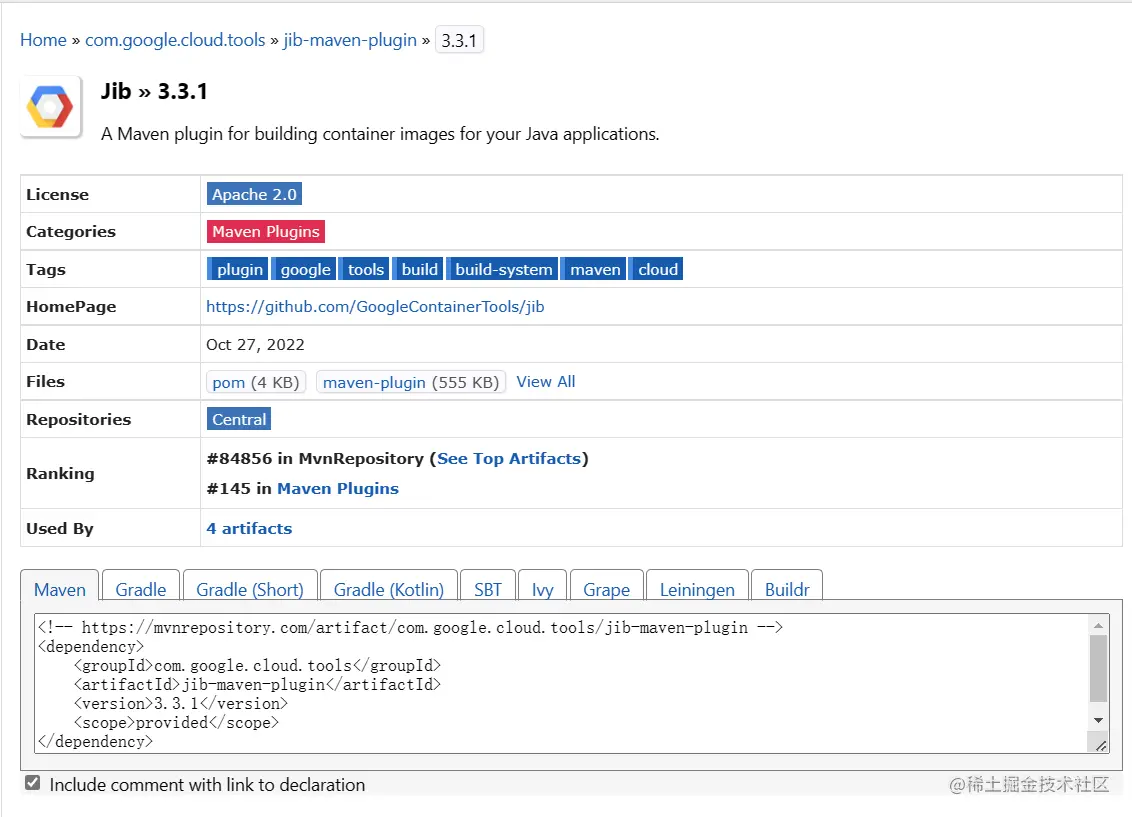Select the plugin tag
1132x817 pixels.
238,269
